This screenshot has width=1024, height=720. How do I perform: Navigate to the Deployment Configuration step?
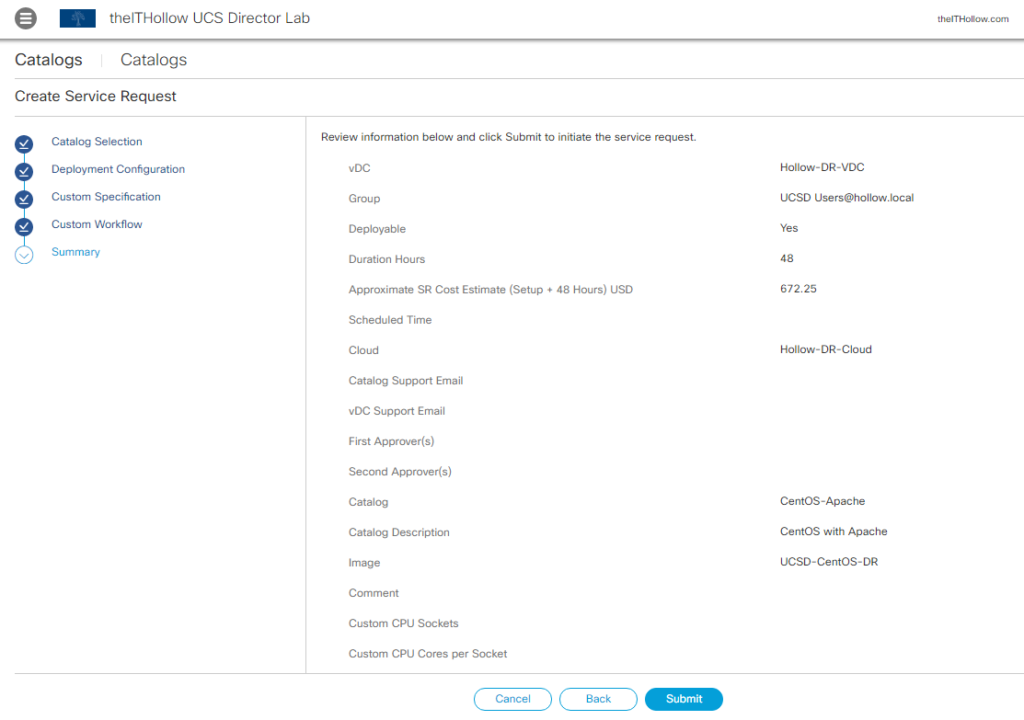118,169
